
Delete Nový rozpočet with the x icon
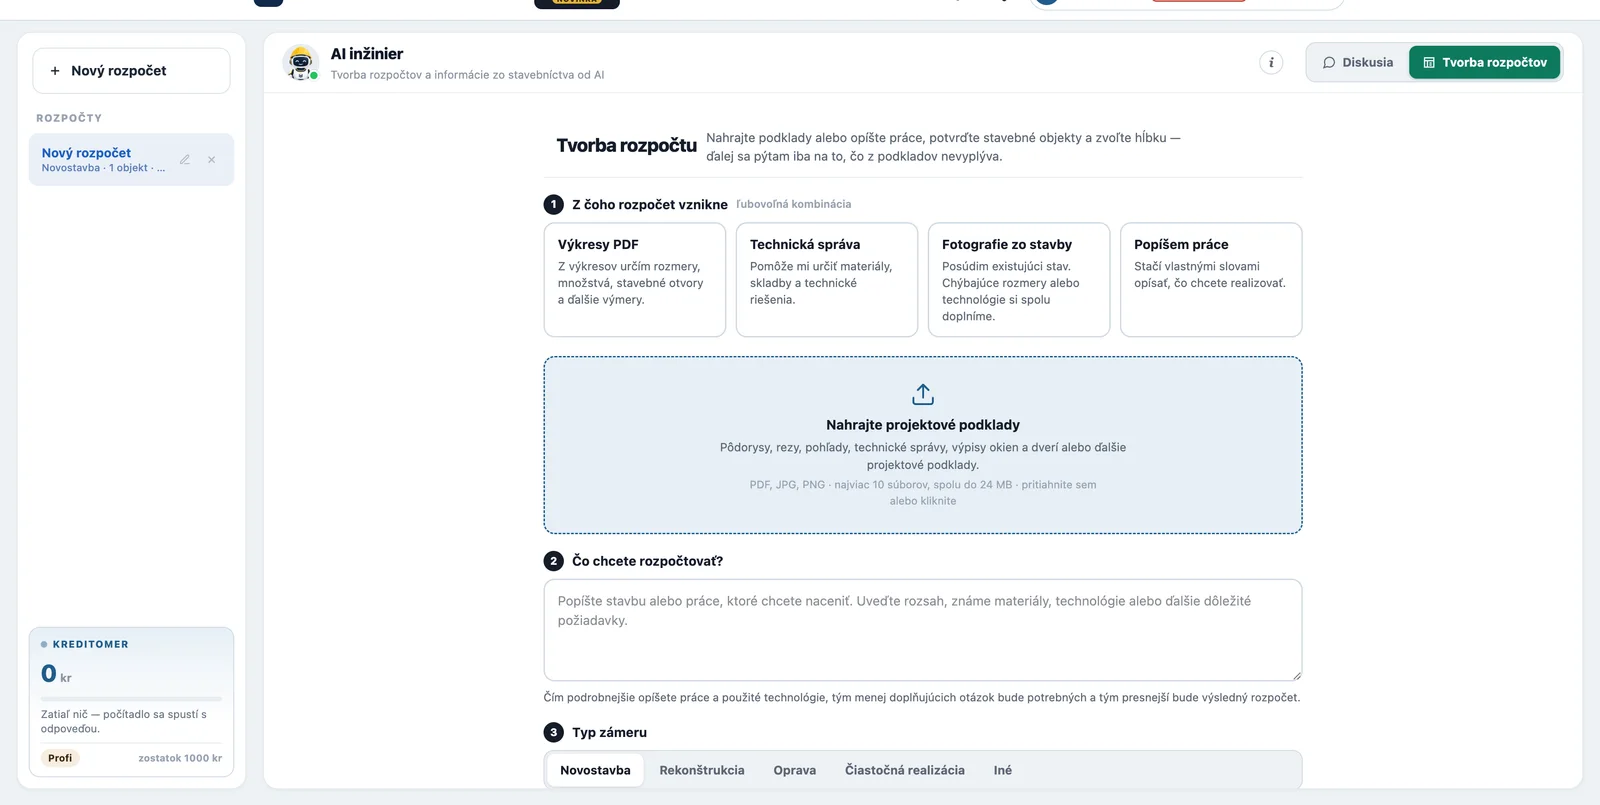click(211, 160)
